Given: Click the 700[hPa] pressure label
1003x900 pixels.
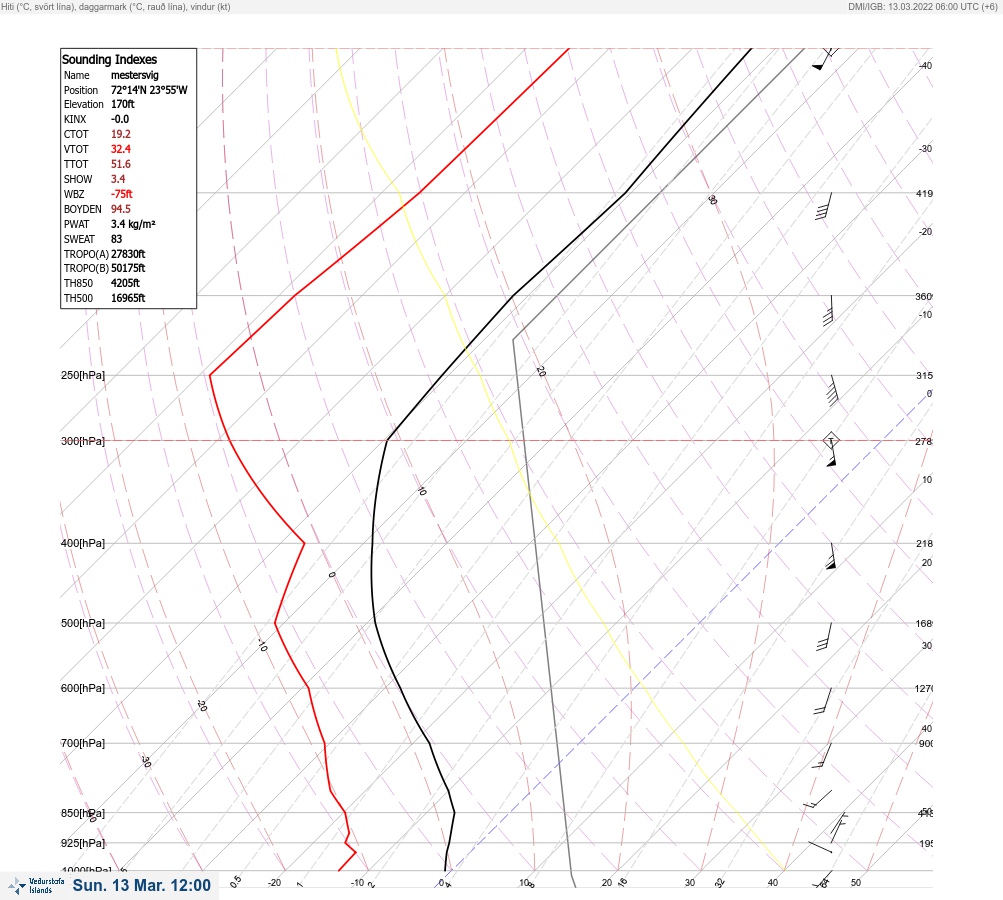Looking at the screenshot, I should (83, 743).
